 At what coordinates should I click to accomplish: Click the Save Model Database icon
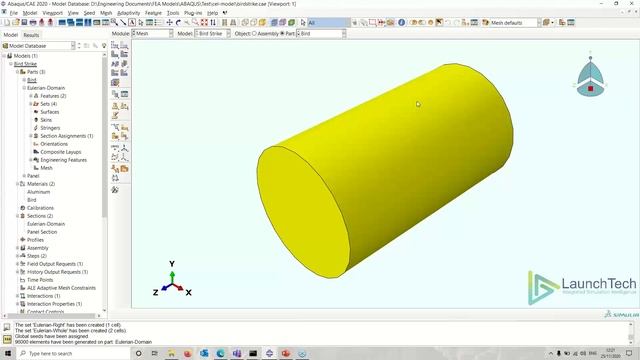tap(24, 22)
